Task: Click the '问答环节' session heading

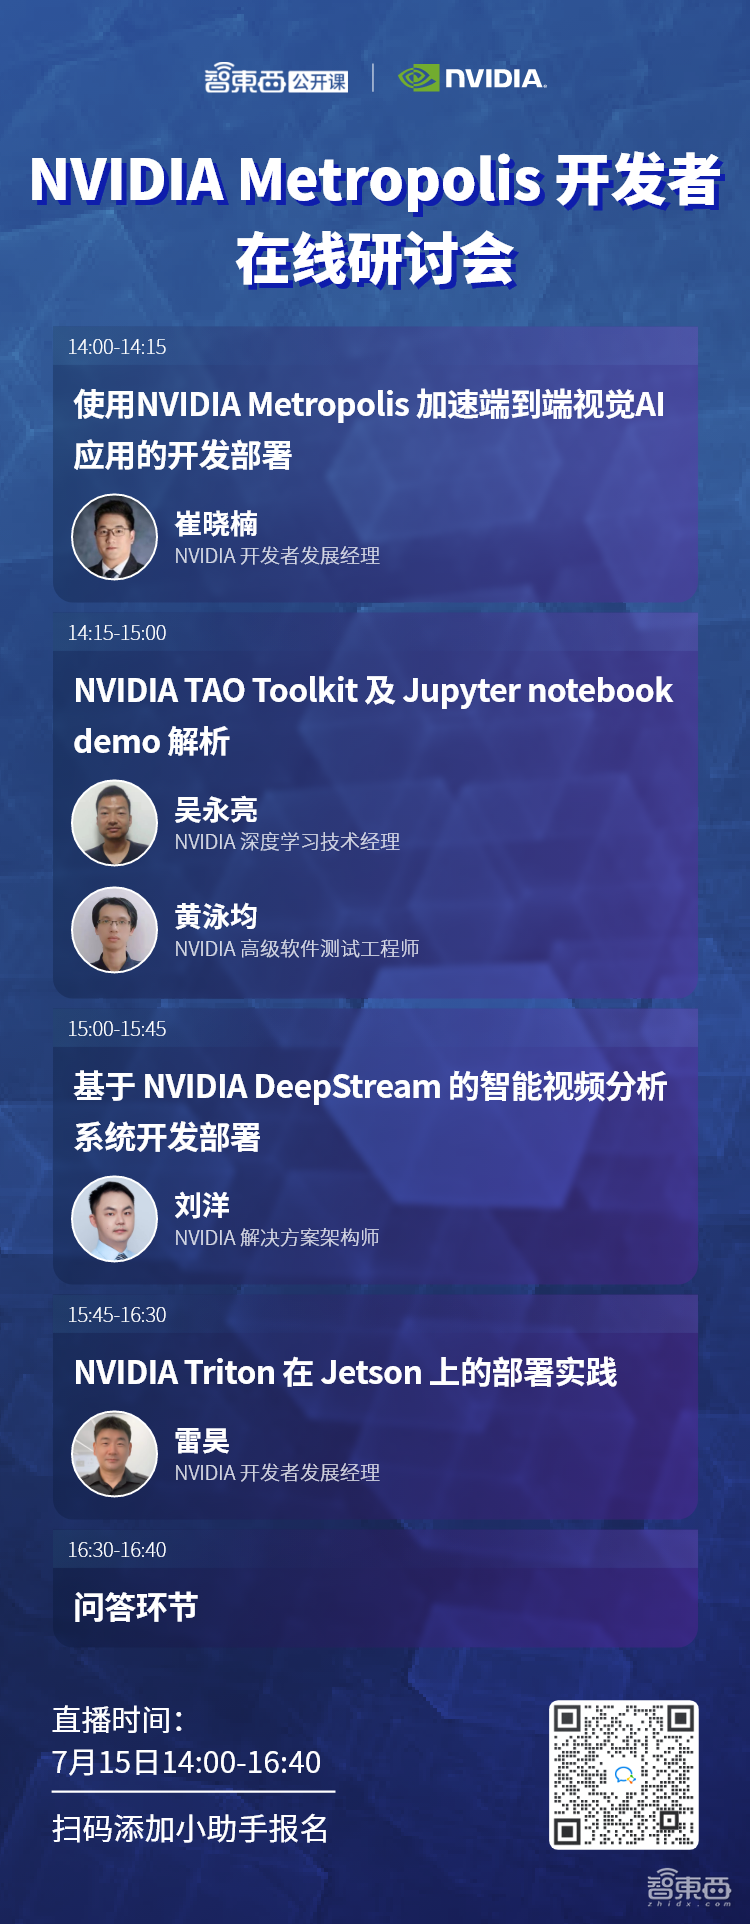Action: click(x=136, y=1608)
